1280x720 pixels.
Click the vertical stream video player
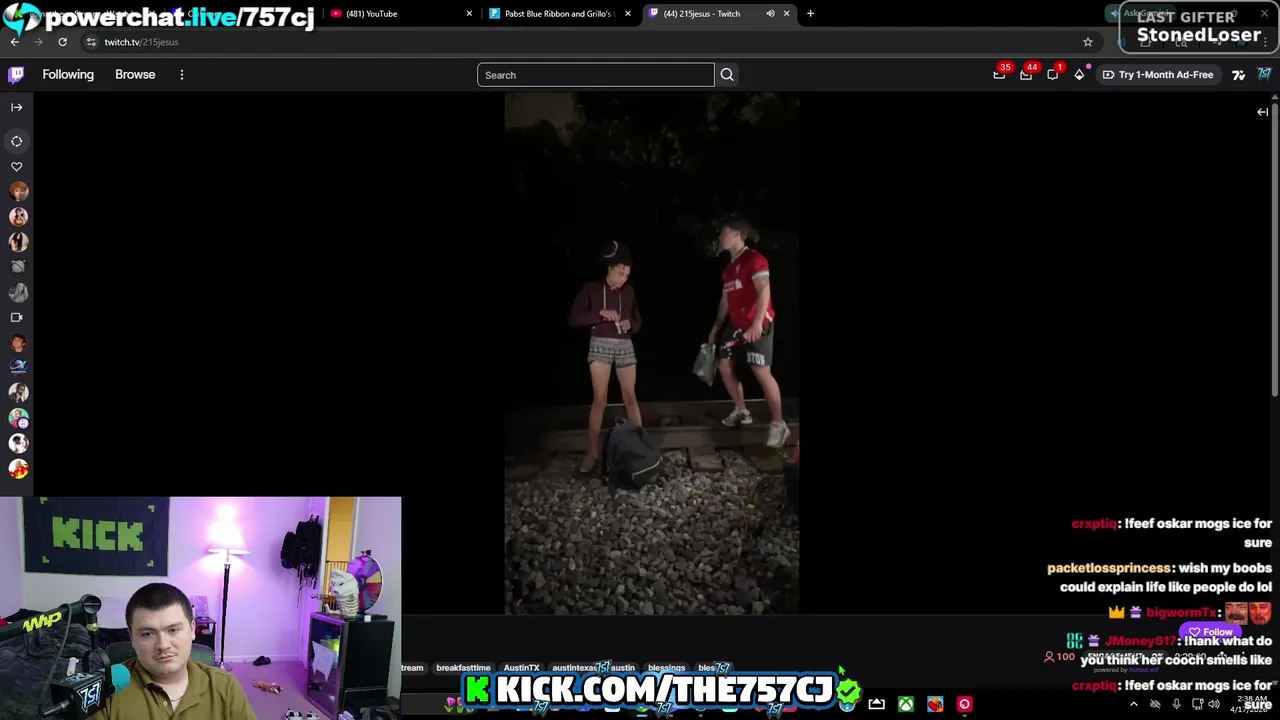tap(651, 353)
